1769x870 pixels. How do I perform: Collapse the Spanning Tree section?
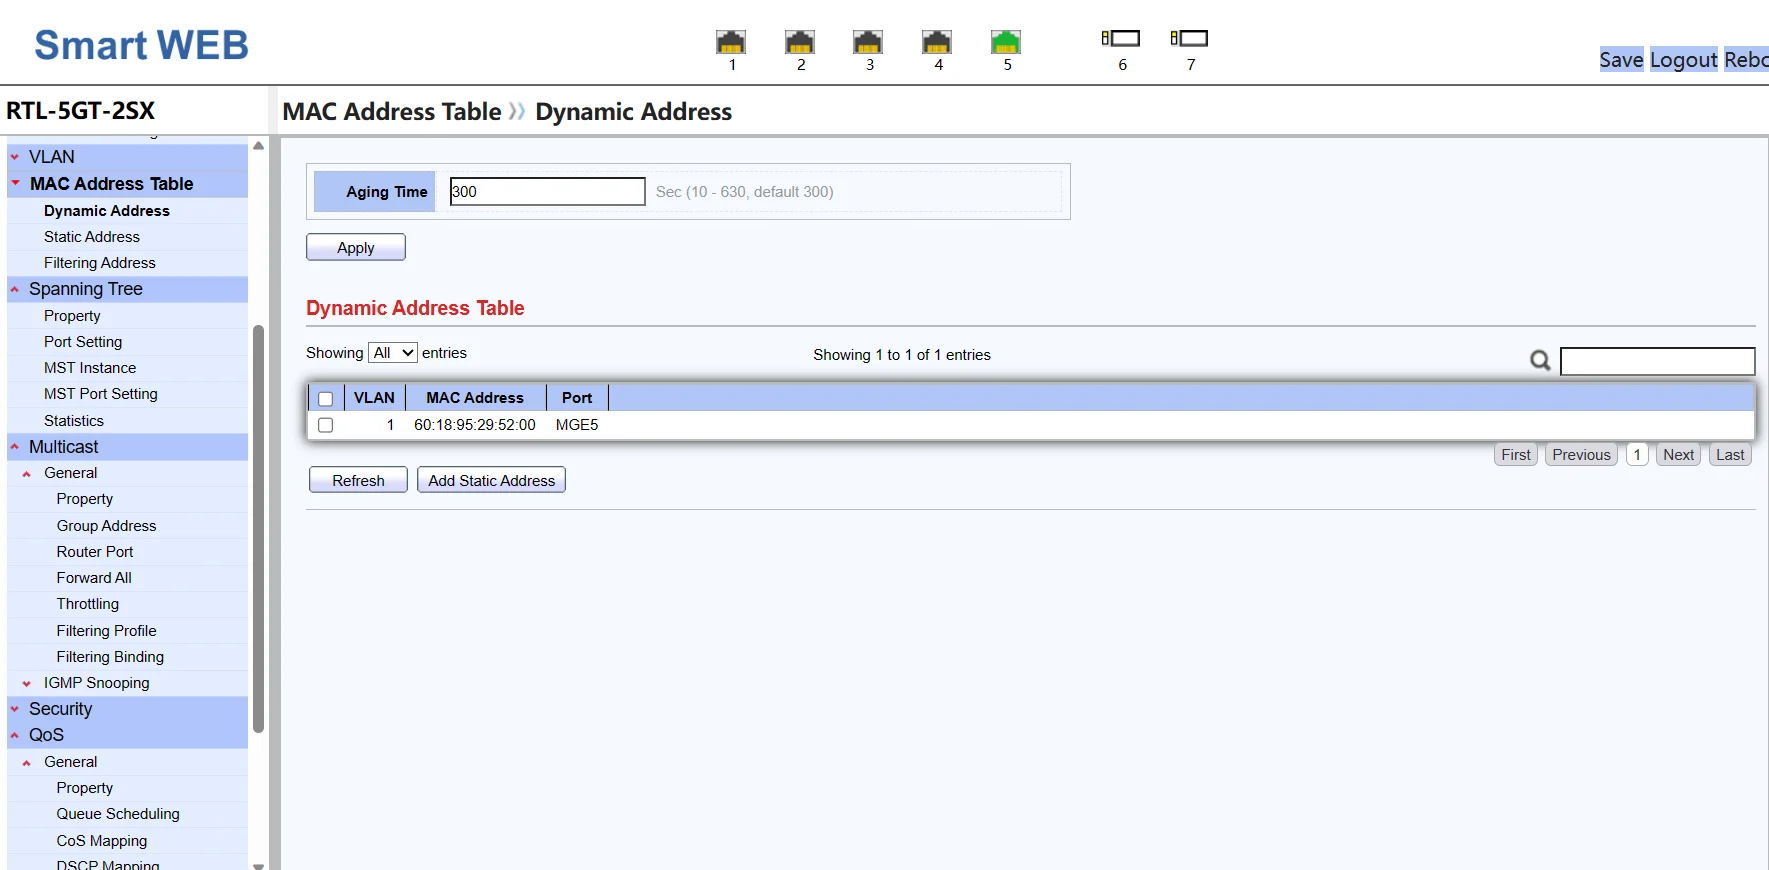point(85,289)
